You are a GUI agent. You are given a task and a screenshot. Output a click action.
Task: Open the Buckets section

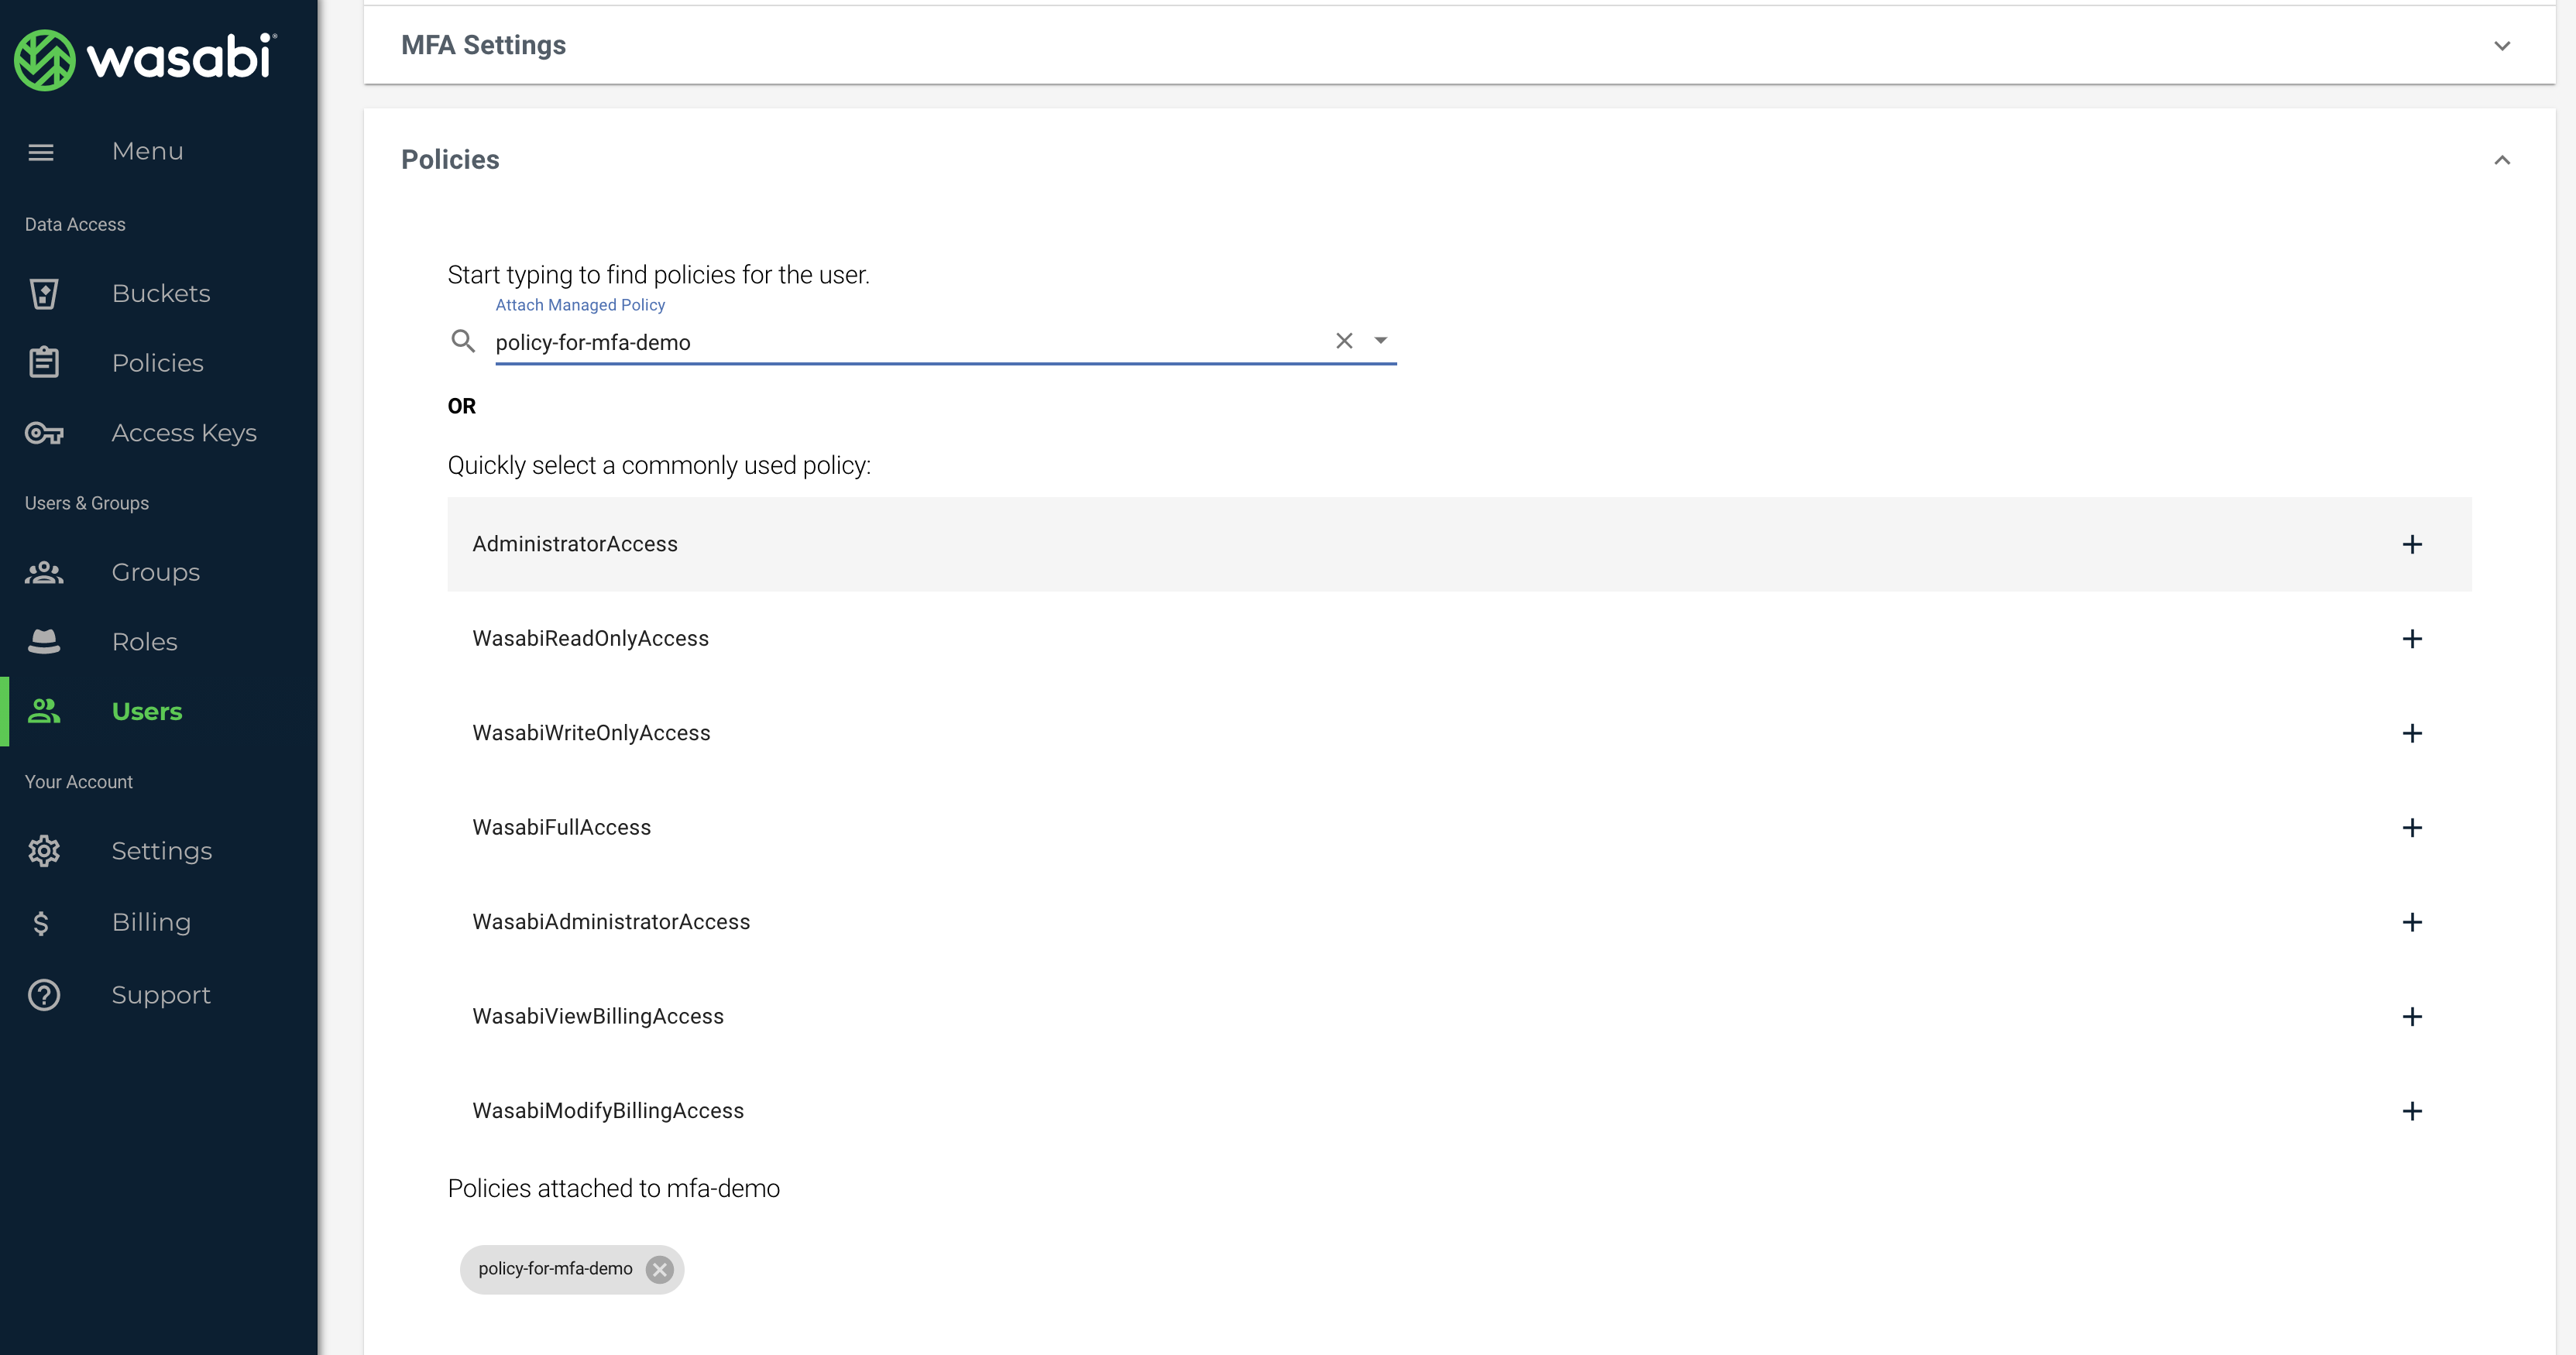click(x=162, y=293)
